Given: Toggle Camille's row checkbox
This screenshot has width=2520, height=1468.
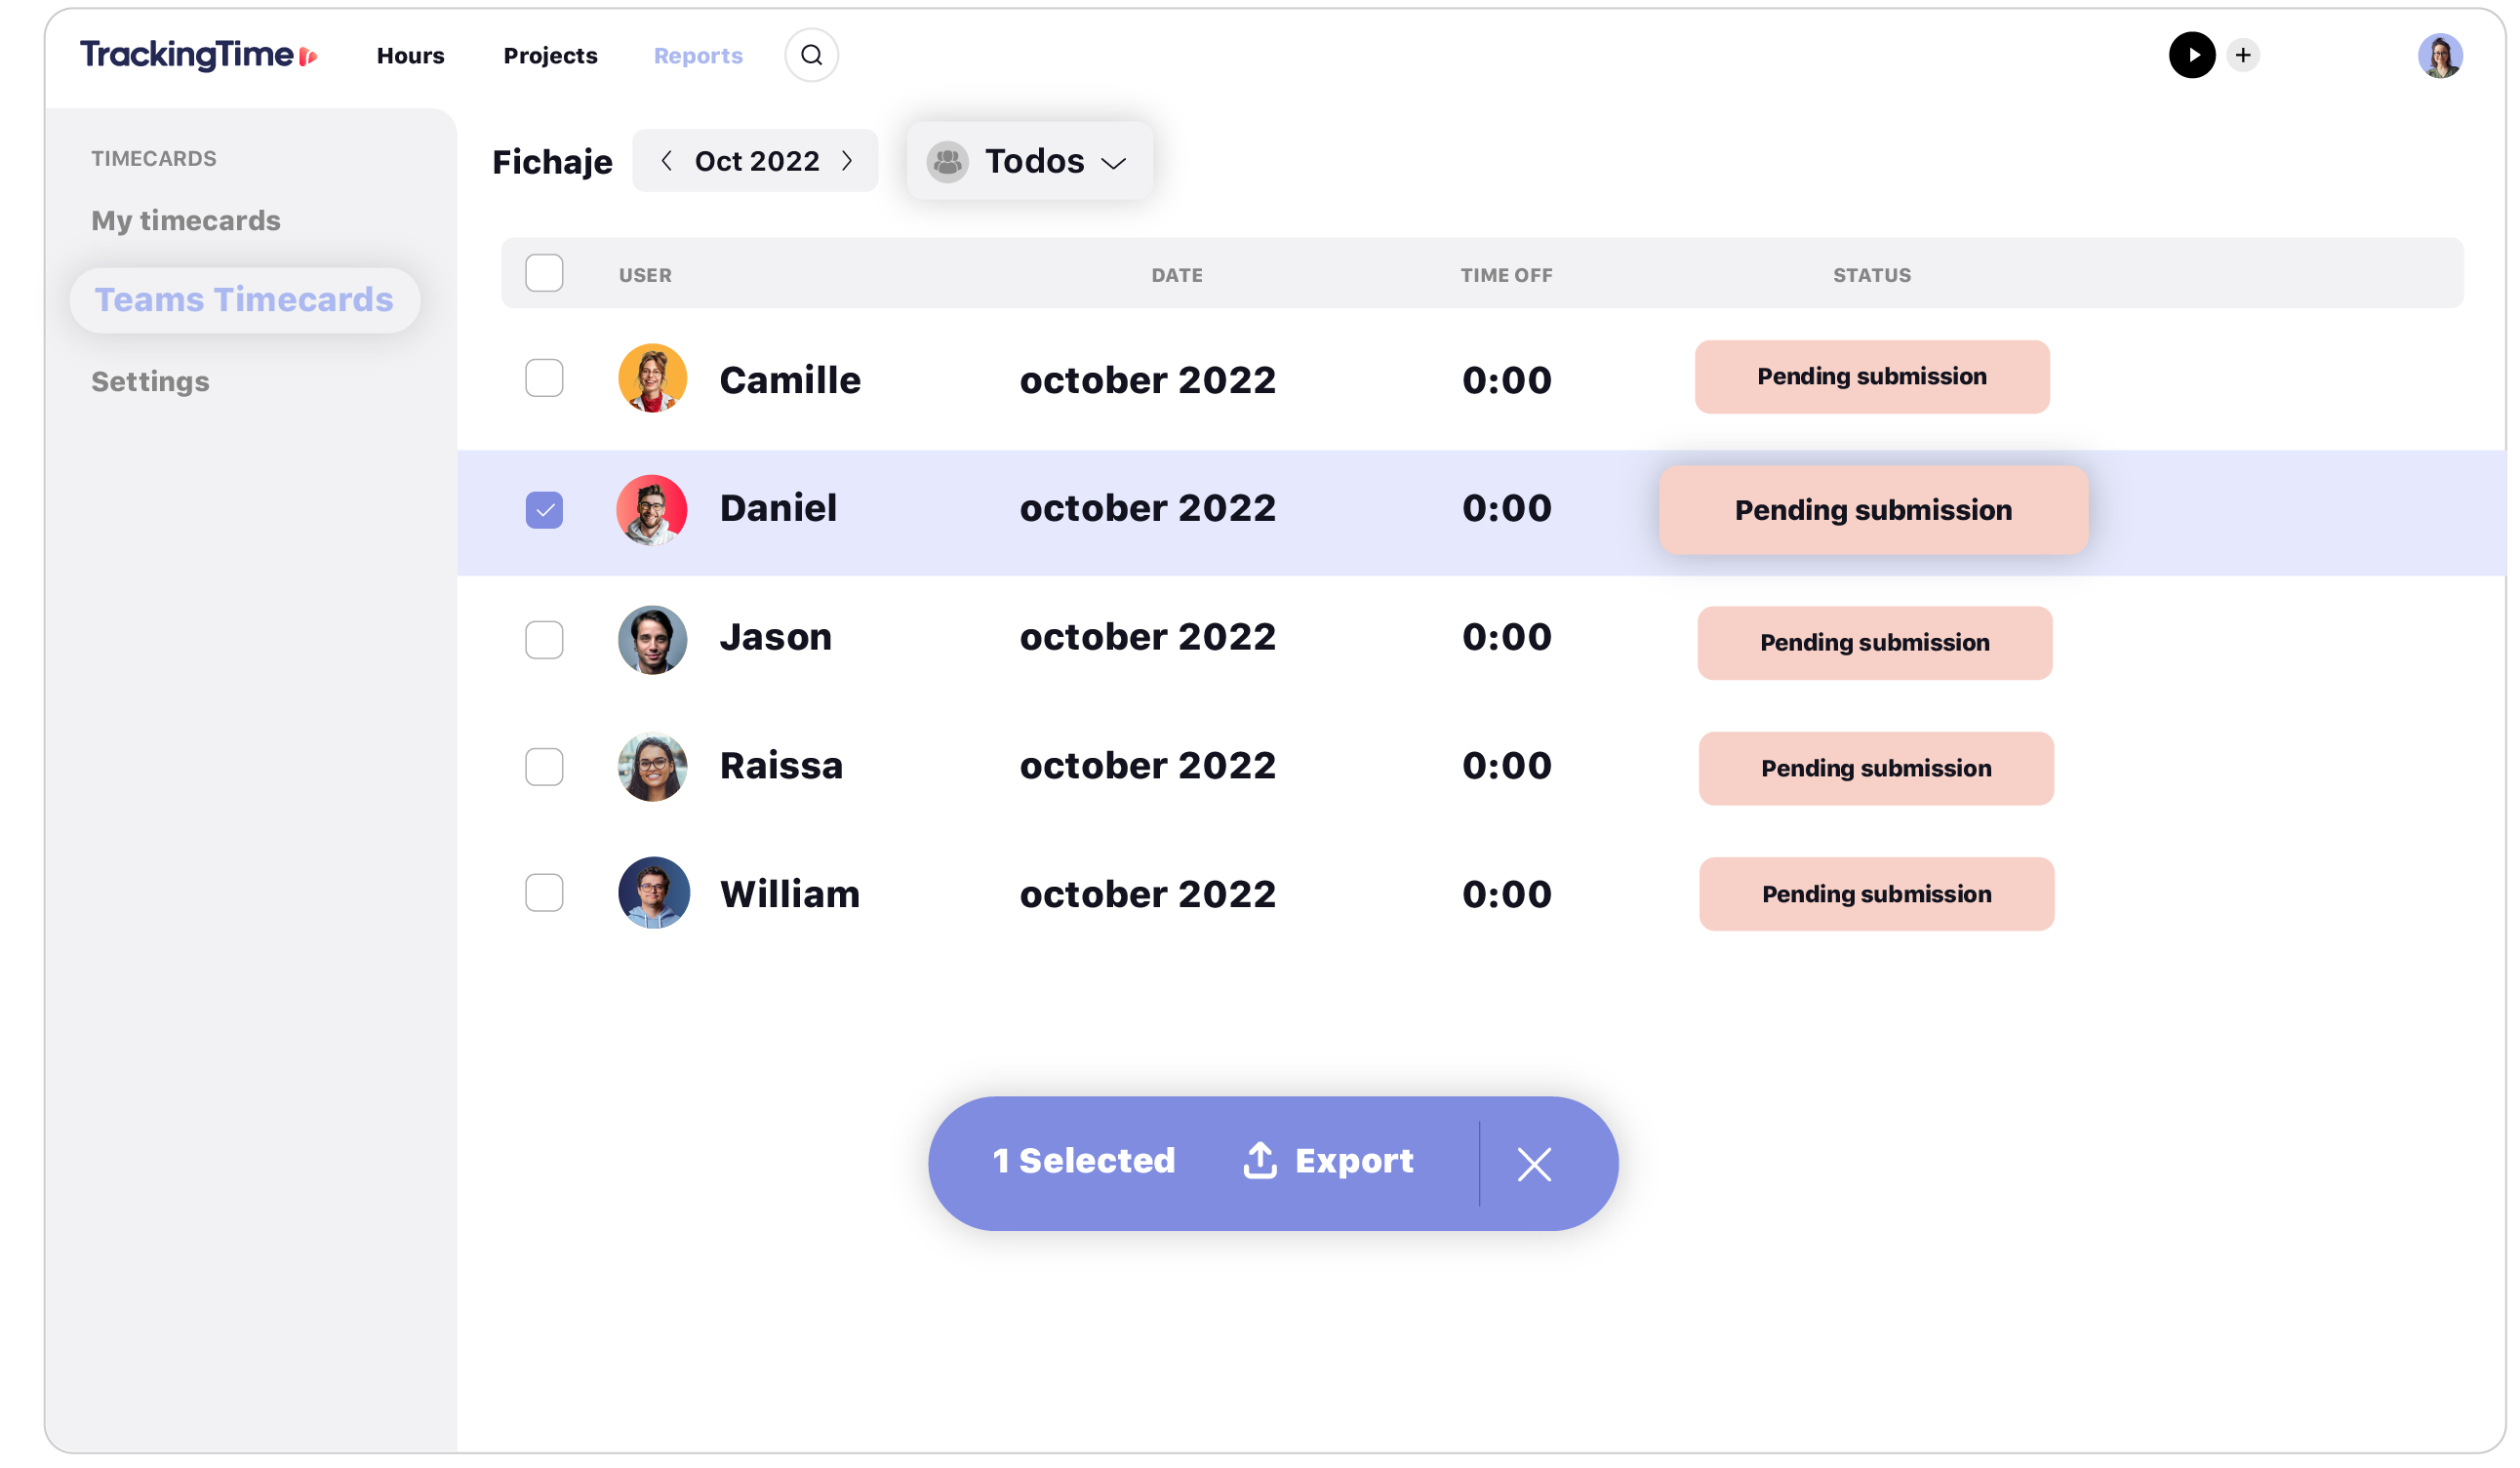Looking at the screenshot, I should click(543, 379).
